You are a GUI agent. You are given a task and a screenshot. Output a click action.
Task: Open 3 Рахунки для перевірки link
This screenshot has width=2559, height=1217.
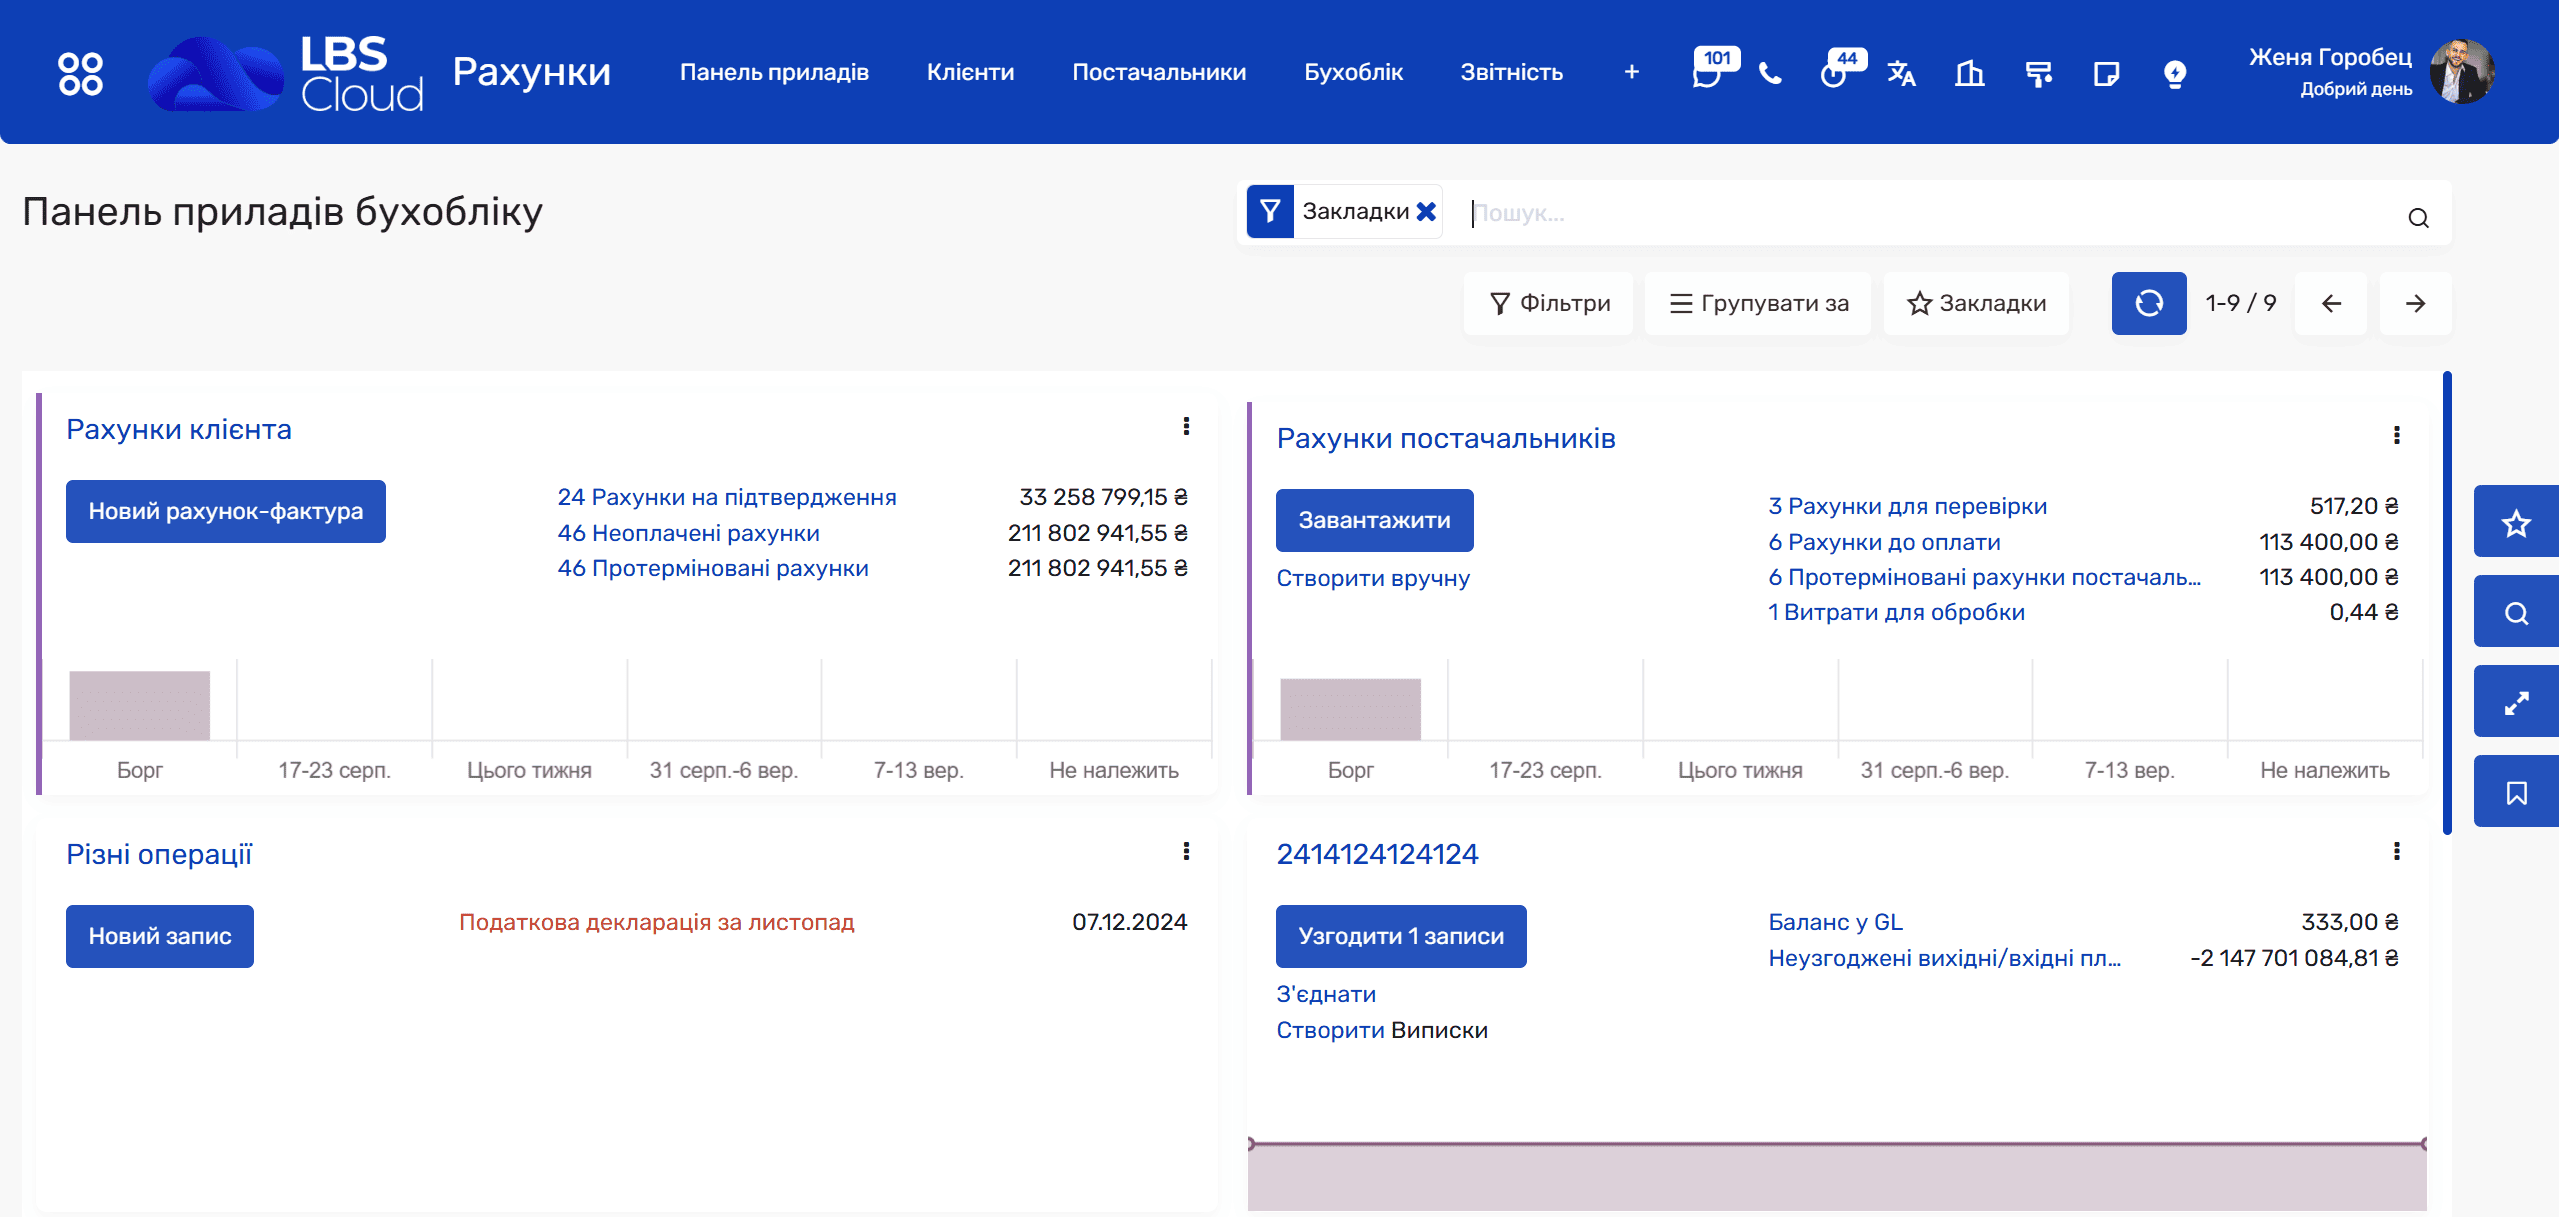(x=1908, y=506)
